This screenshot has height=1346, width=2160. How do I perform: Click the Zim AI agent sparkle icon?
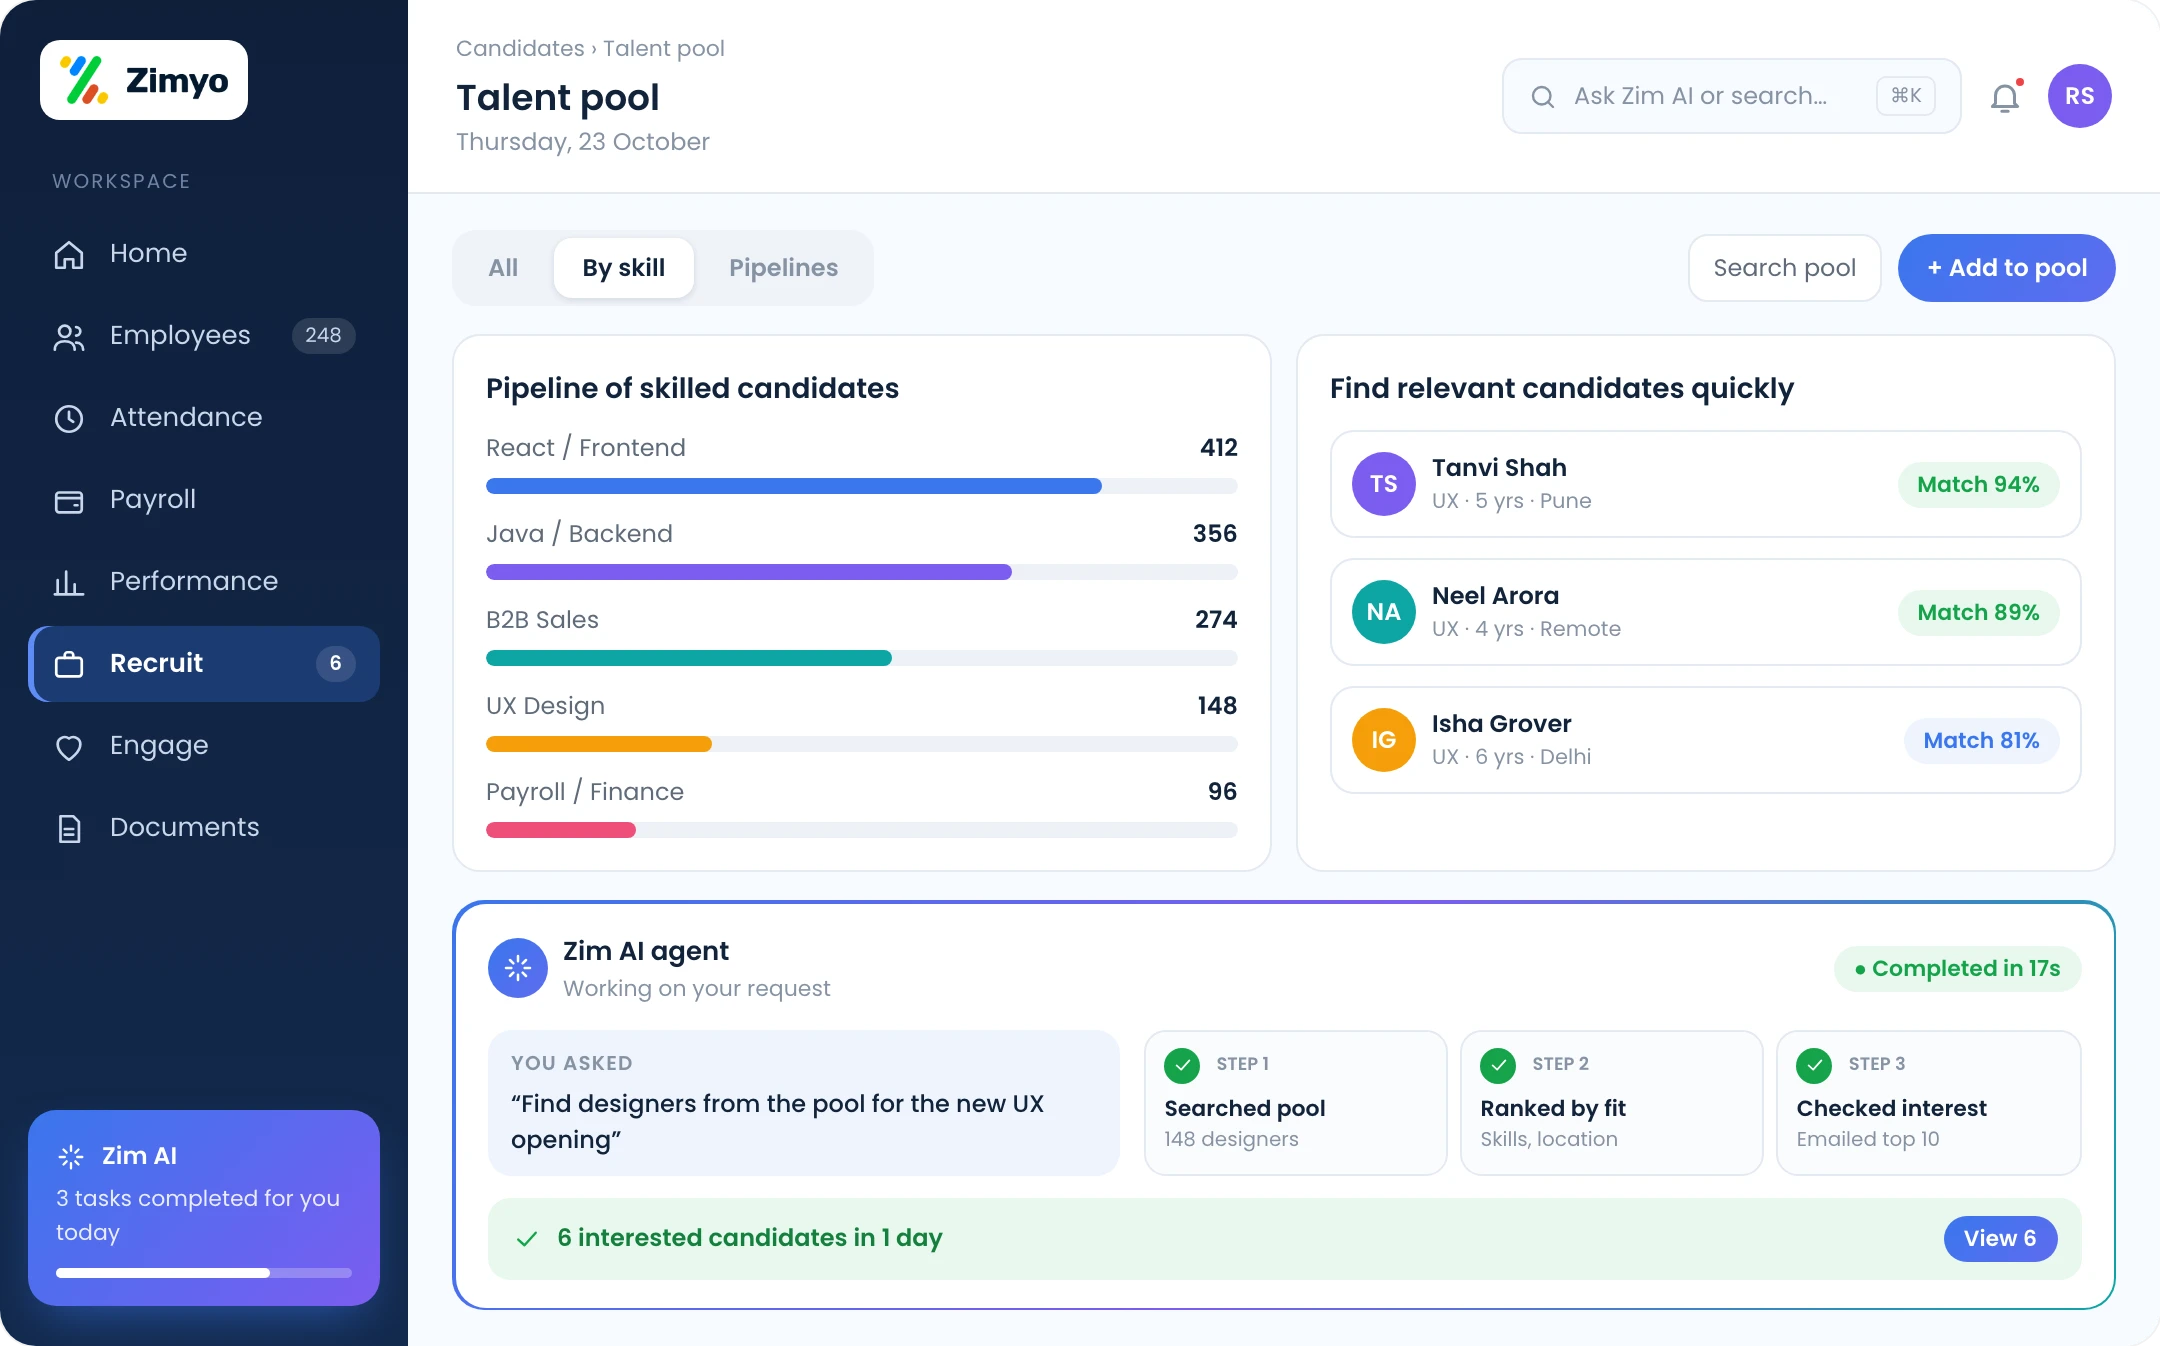(x=518, y=968)
